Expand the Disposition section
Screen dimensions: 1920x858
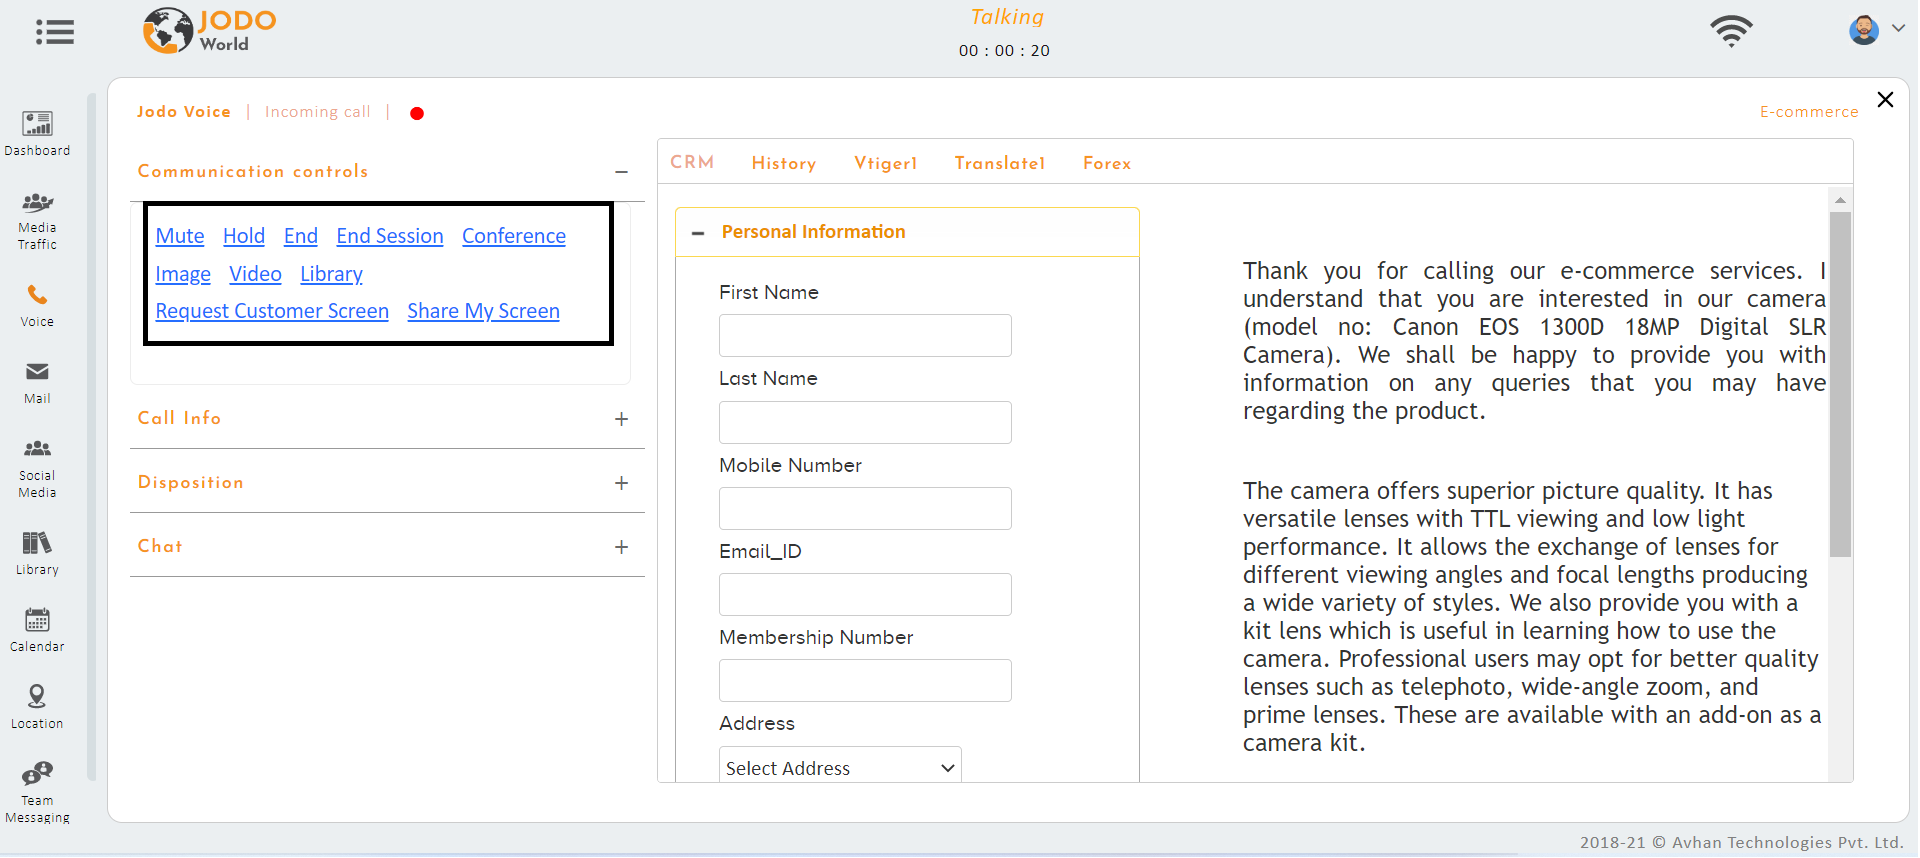coord(621,483)
